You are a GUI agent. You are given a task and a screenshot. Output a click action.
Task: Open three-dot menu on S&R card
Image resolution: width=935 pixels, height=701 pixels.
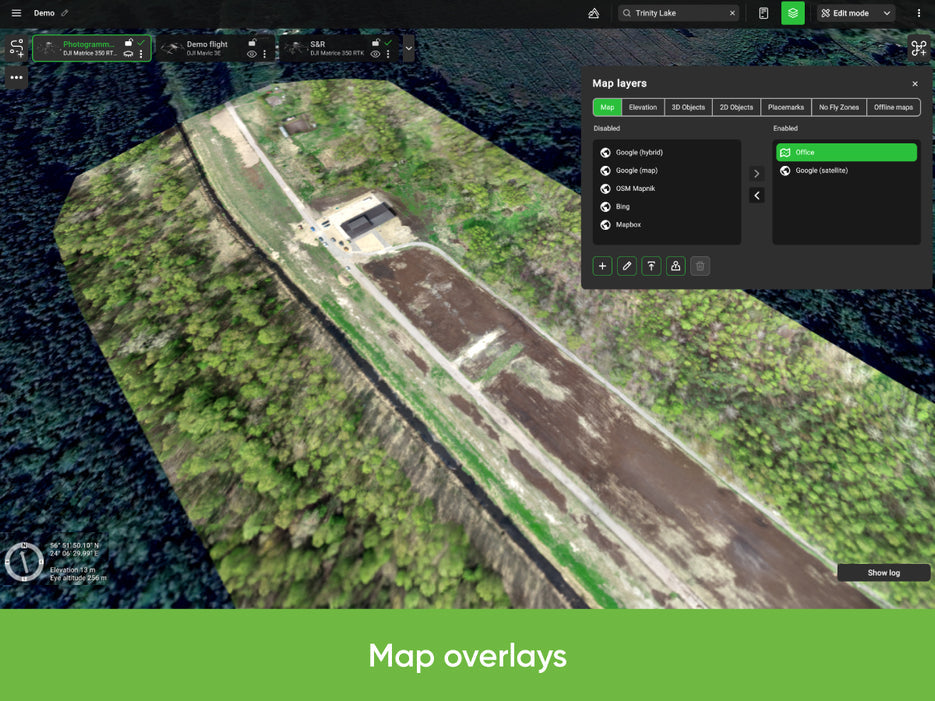point(389,54)
